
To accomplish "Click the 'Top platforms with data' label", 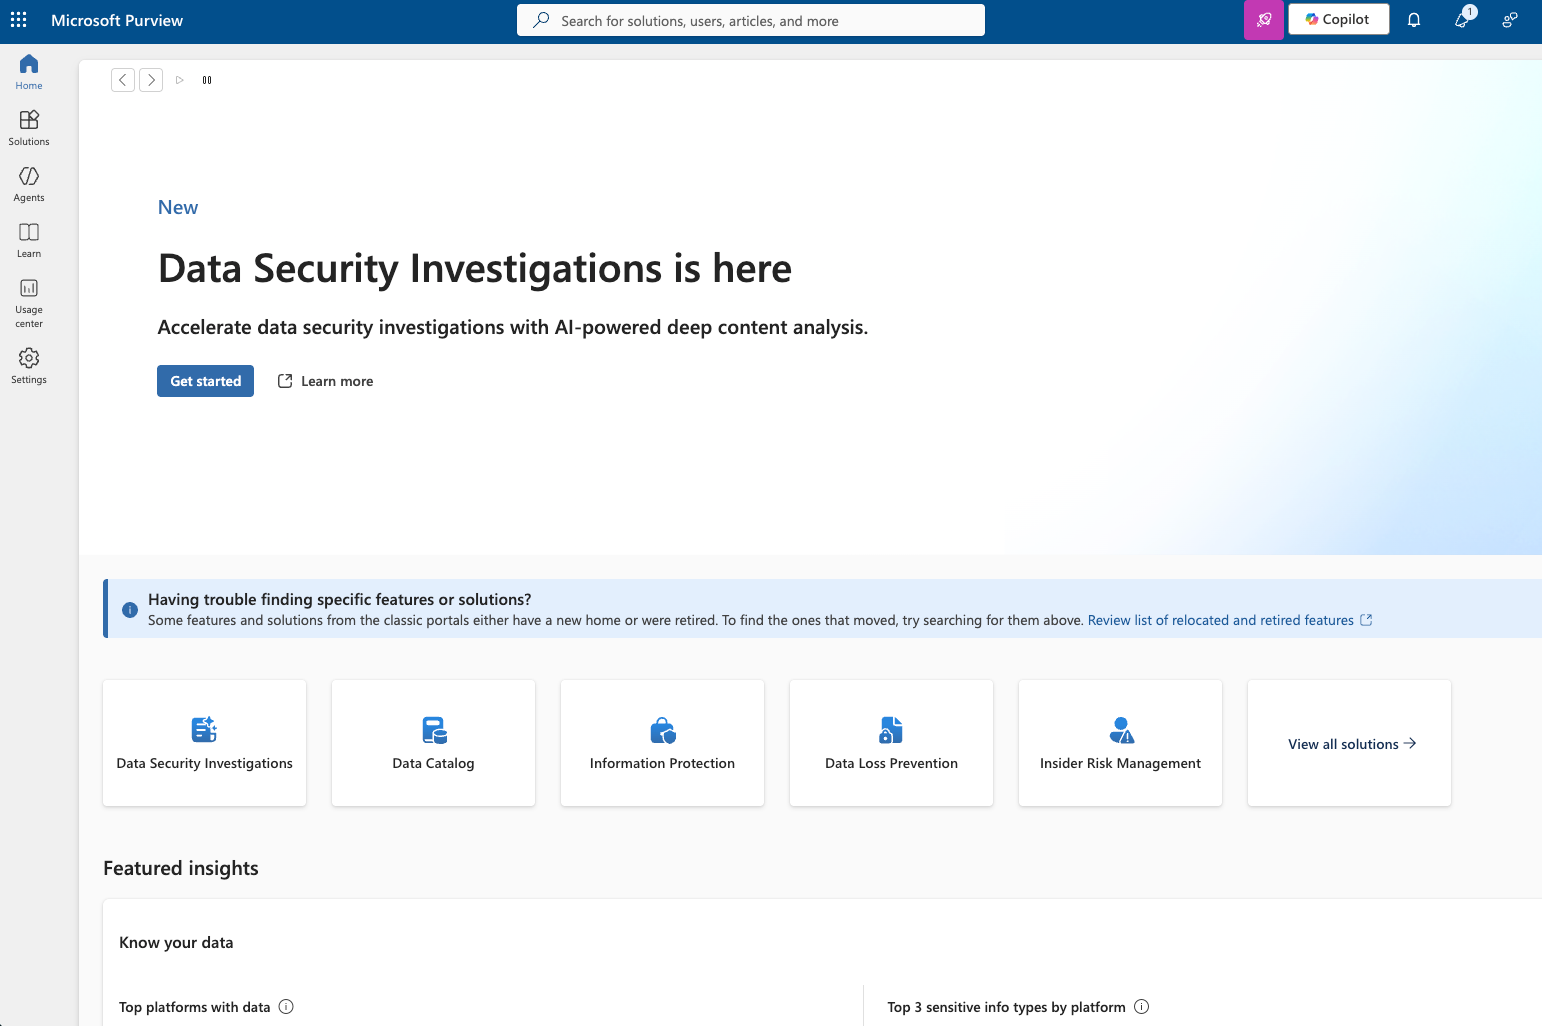I will click(195, 1007).
